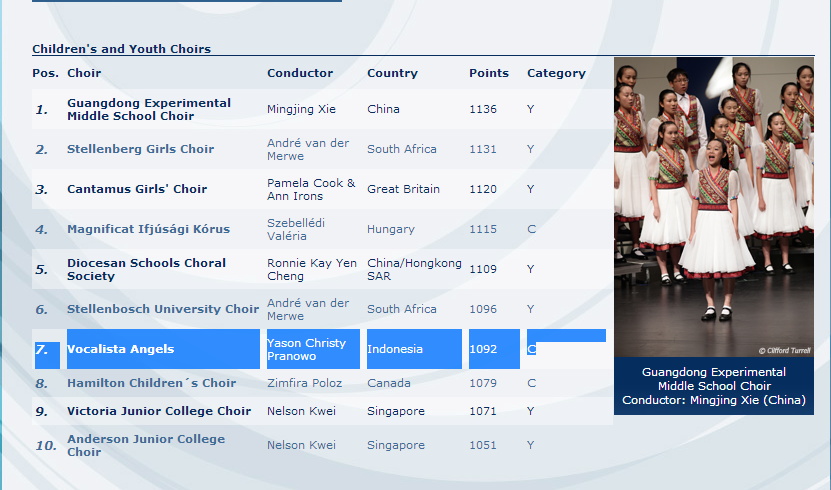Click points value 1071
This screenshot has height=490, width=831.
coord(483,411)
